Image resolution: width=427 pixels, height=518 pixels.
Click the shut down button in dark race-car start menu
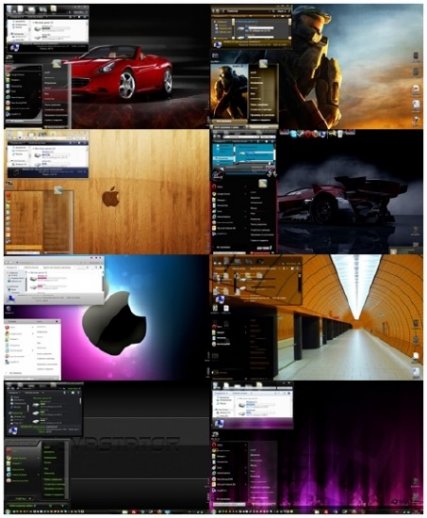[263, 248]
